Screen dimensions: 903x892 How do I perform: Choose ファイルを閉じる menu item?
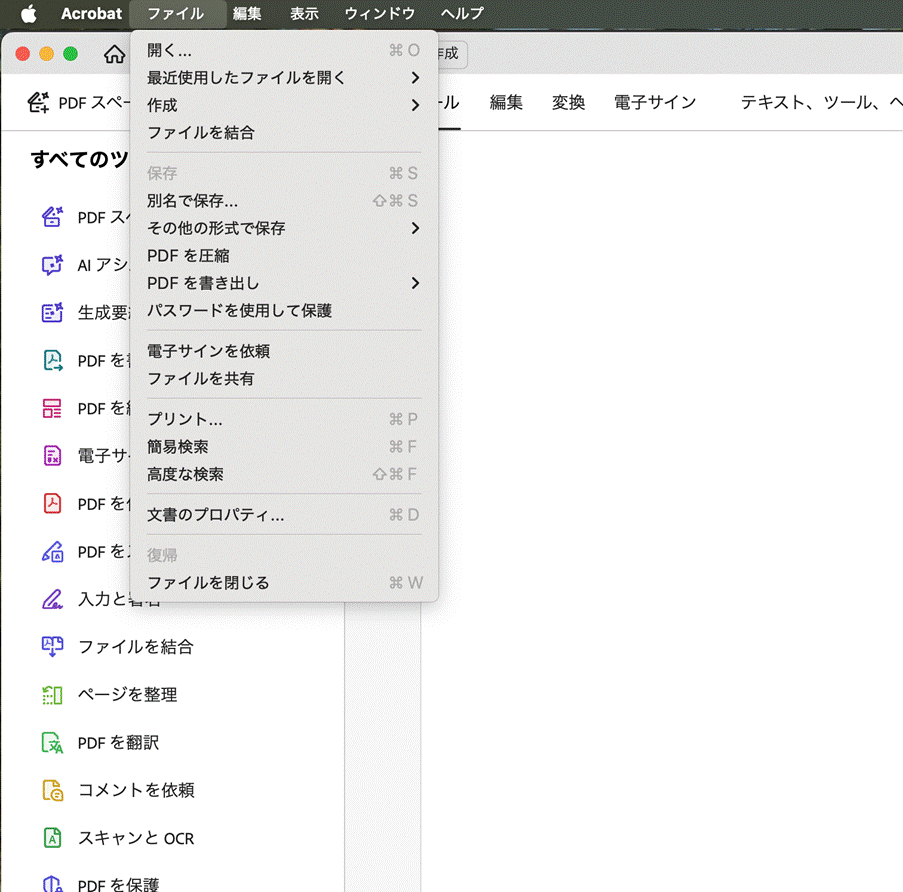pyautogui.click(x=284, y=583)
